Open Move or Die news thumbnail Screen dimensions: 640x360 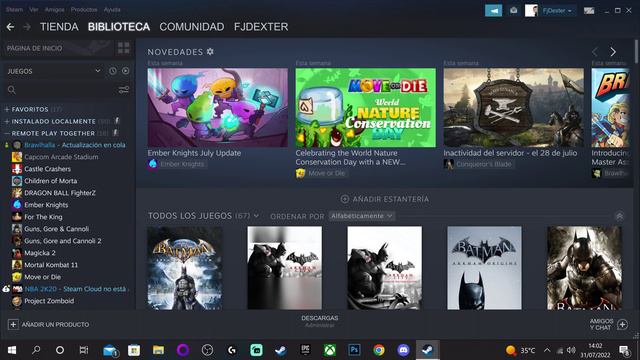(365, 108)
